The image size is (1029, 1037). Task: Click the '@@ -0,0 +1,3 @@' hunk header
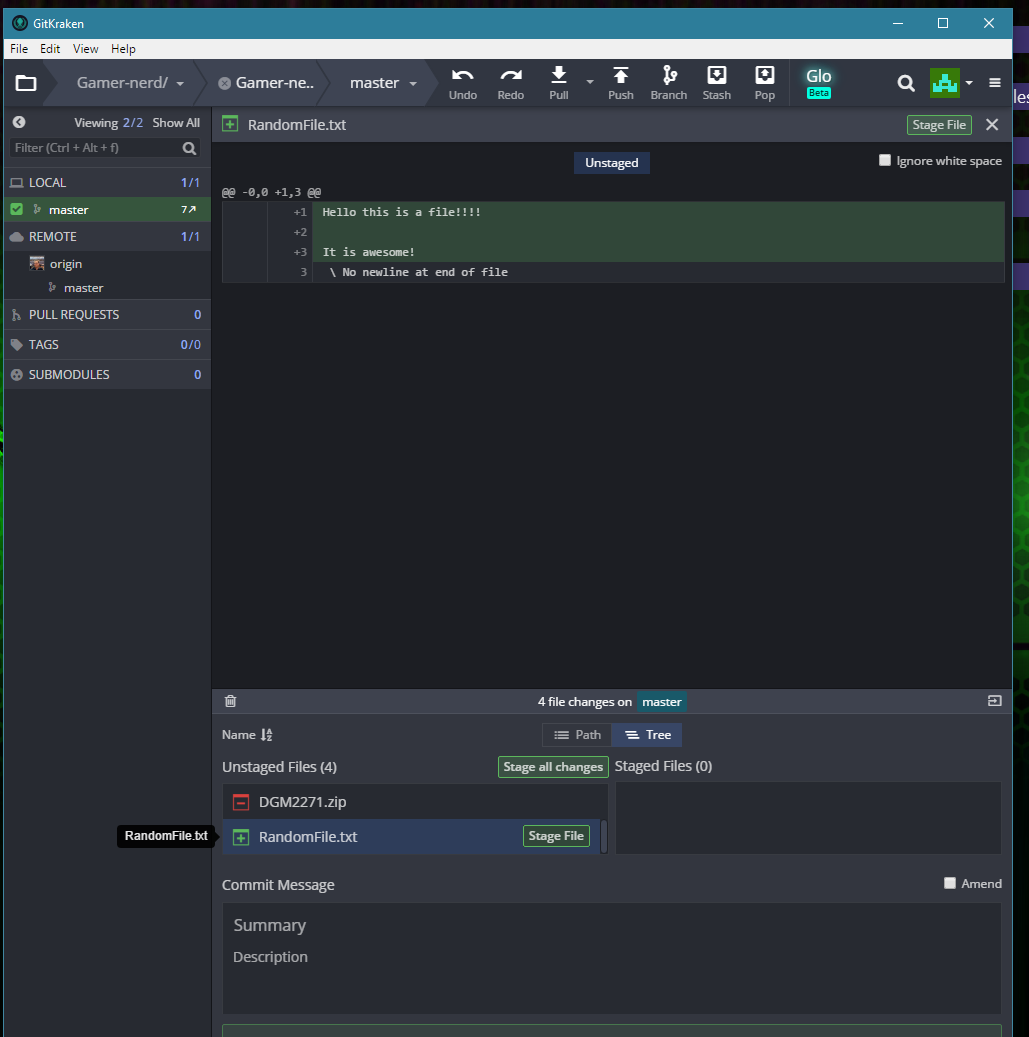coord(271,192)
